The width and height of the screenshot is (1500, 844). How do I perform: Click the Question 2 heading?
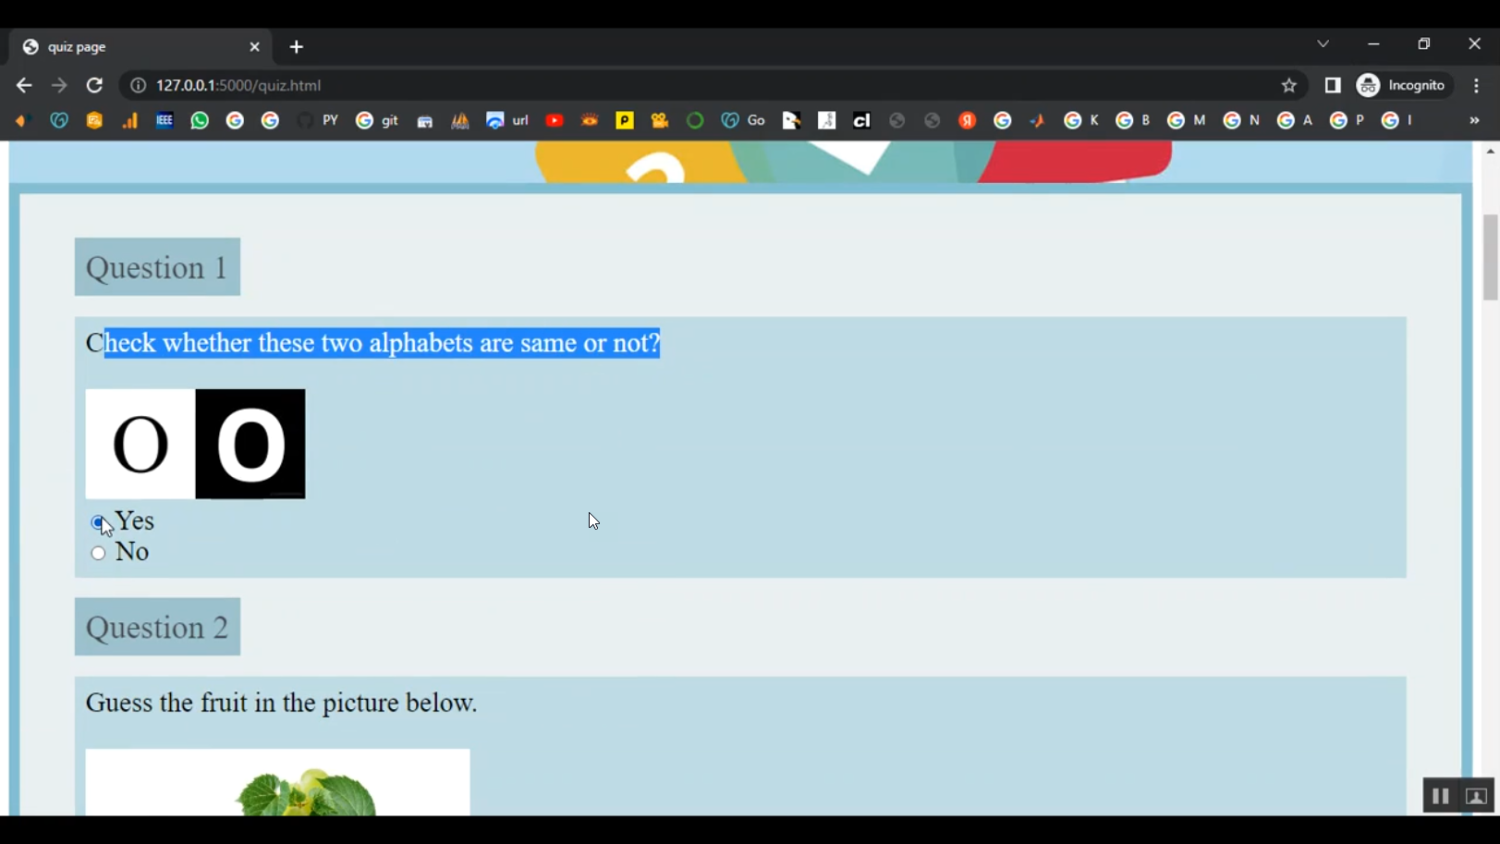tap(157, 627)
